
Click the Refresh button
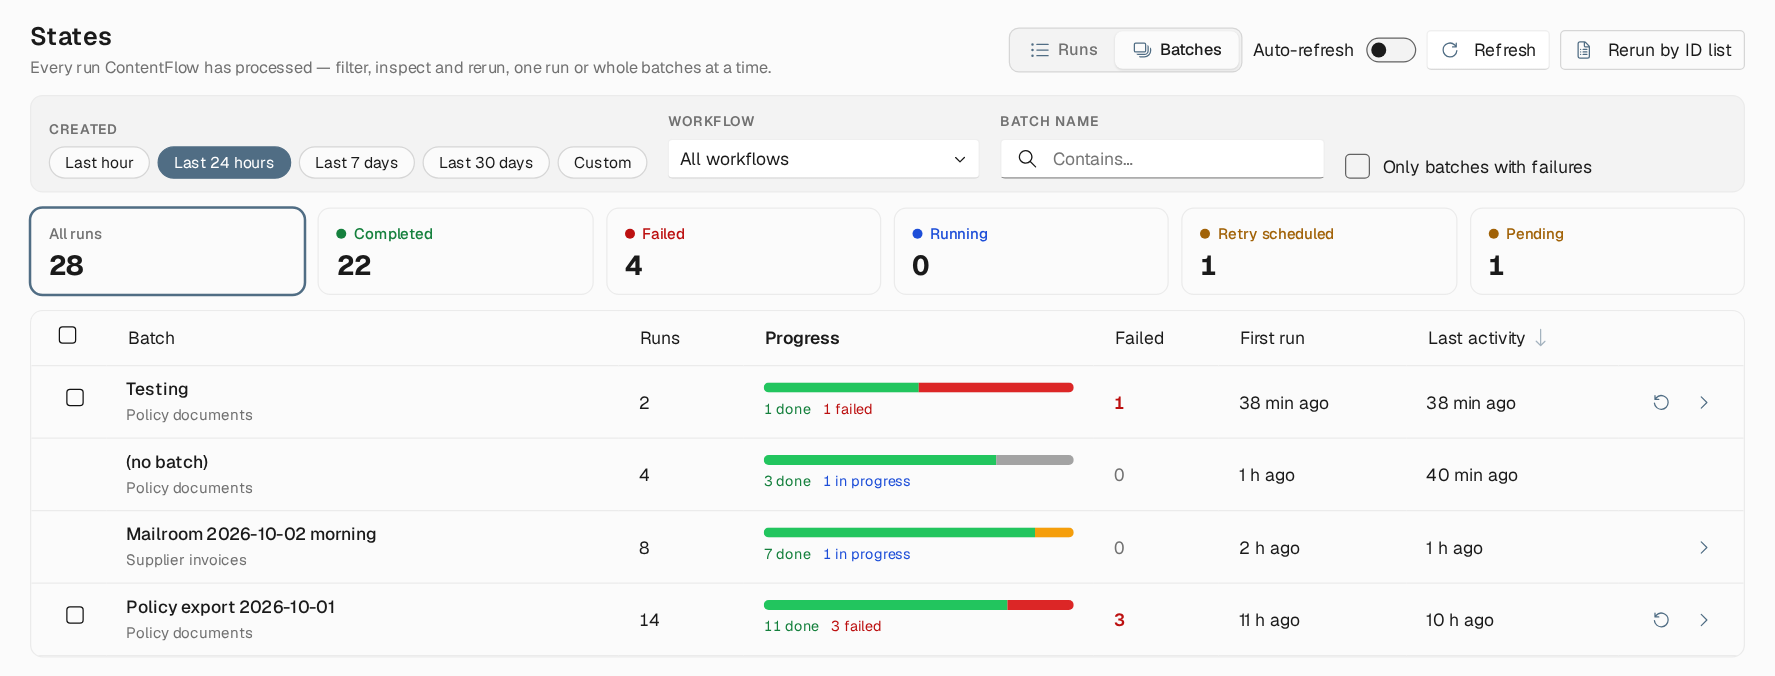coord(1488,50)
